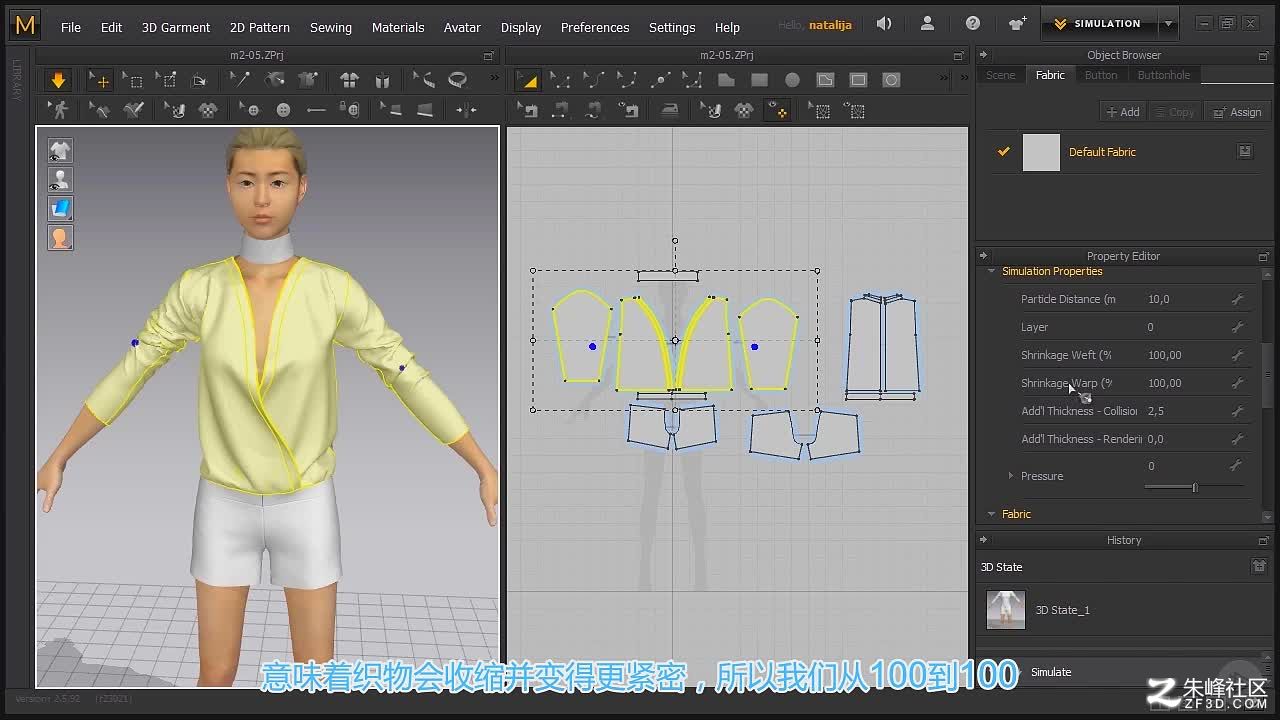Toggle blue fabric rendering icon in 3D view
This screenshot has height=720, width=1280.
click(x=60, y=209)
